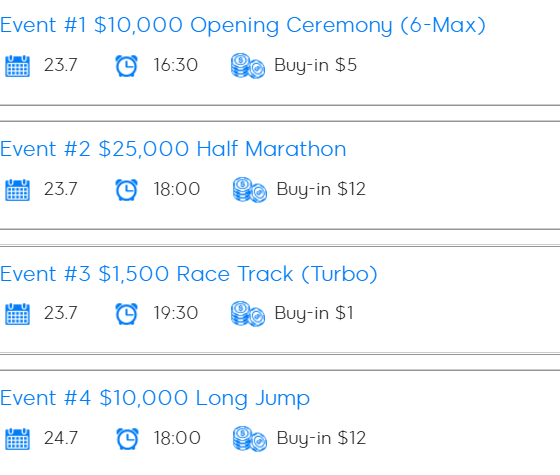Click calendar icon beside 24.7 date
This screenshot has height=475, width=560.
click(x=18, y=439)
